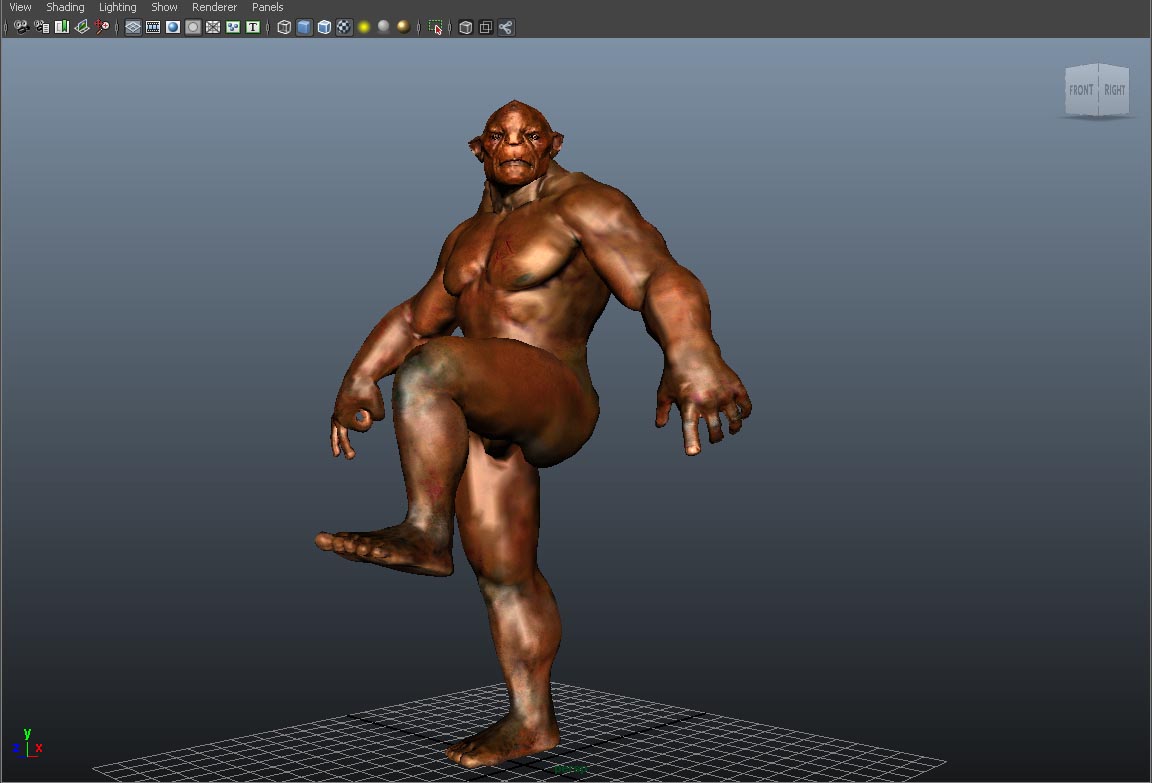Toggle the viewport Grid display icon
This screenshot has width=1152, height=783.
[133, 27]
